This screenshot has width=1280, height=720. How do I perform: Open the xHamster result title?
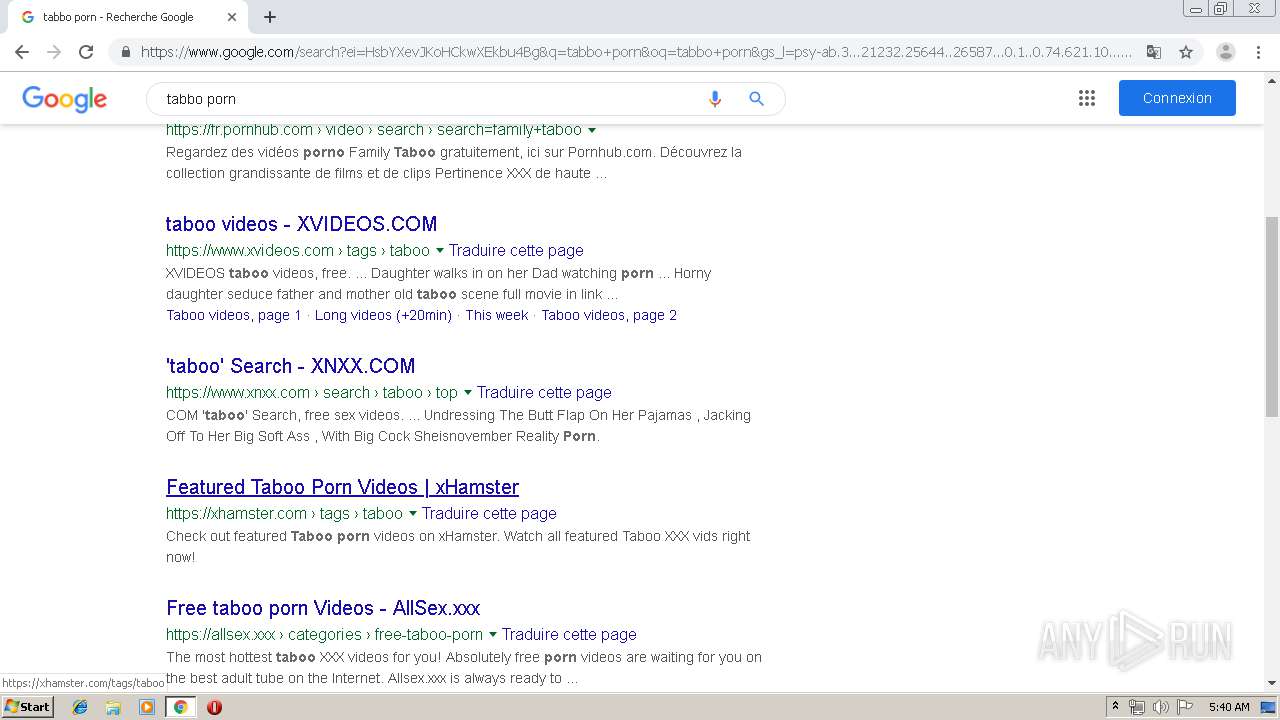tap(342, 487)
